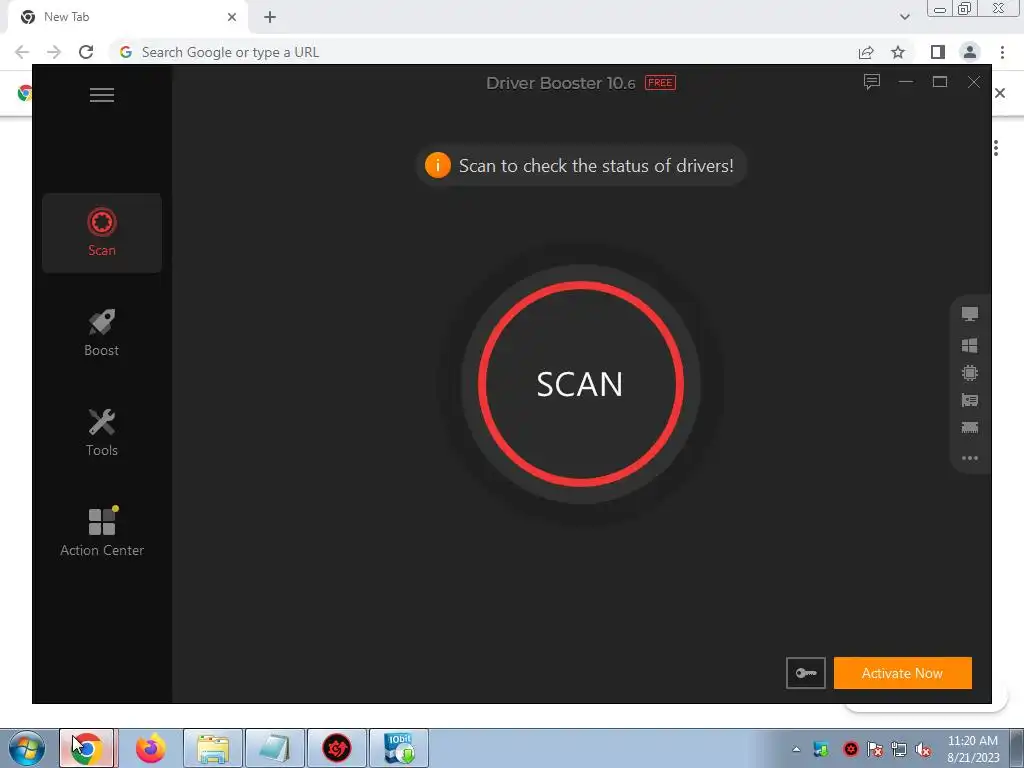Image resolution: width=1024 pixels, height=768 pixels.
Task: Maximize the Driver Booster window
Action: tap(940, 82)
